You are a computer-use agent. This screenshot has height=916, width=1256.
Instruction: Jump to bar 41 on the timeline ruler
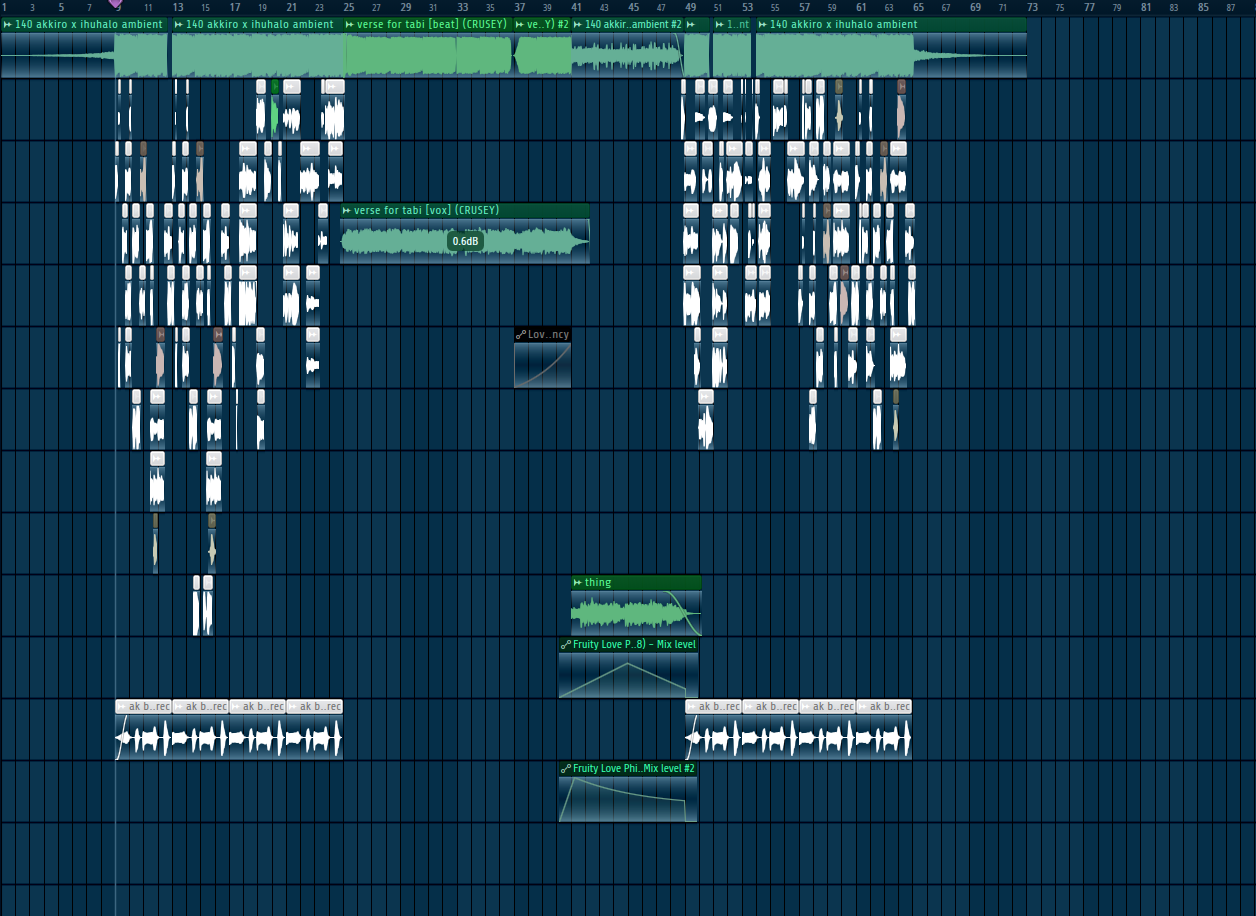(577, 7)
